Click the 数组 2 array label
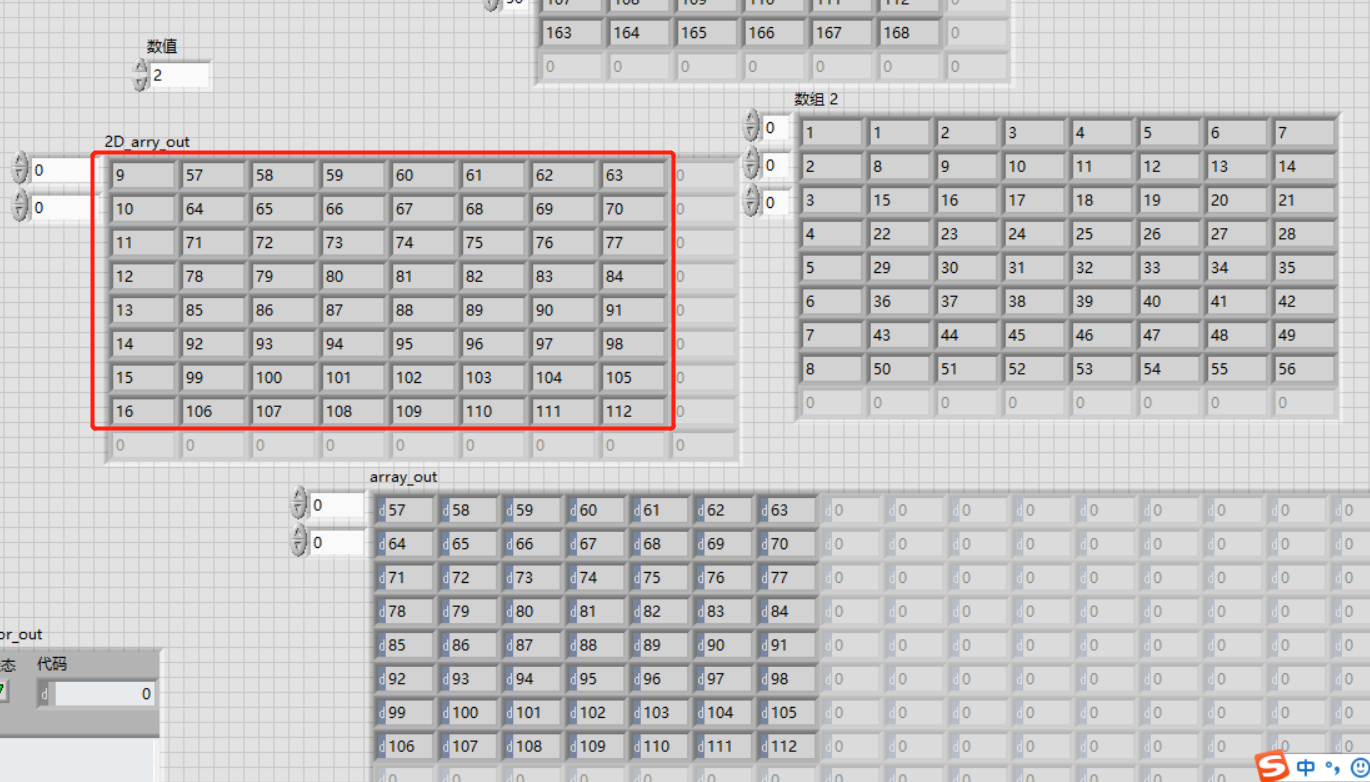The width and height of the screenshot is (1370, 782). (x=816, y=99)
